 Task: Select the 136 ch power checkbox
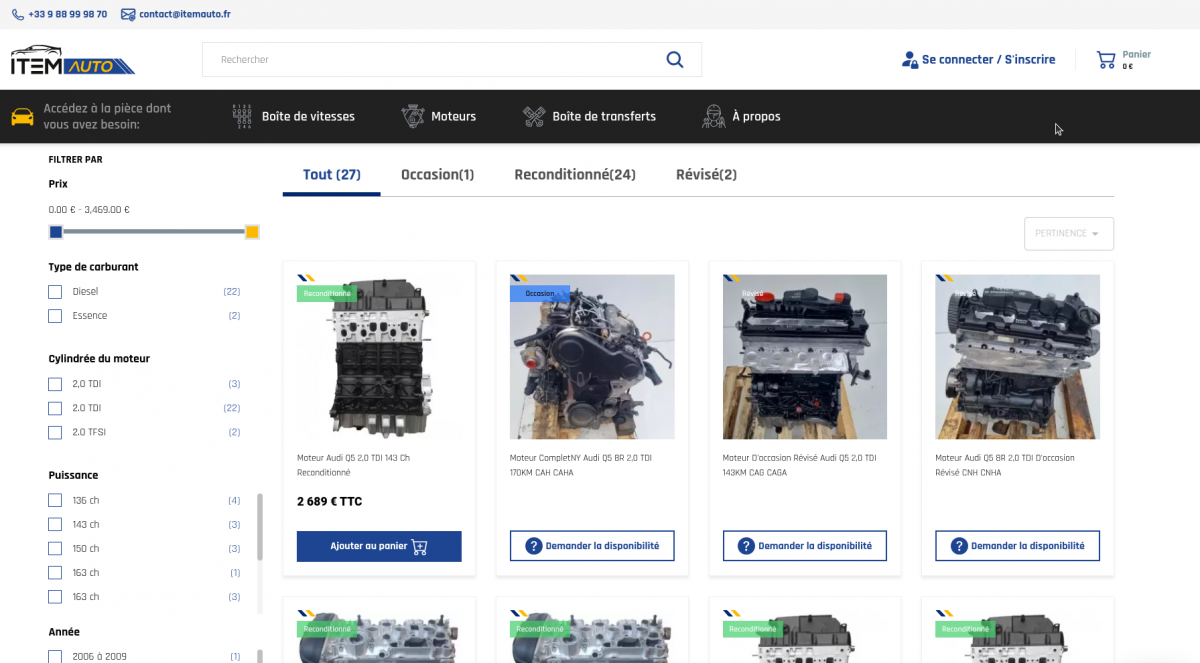tap(55, 501)
